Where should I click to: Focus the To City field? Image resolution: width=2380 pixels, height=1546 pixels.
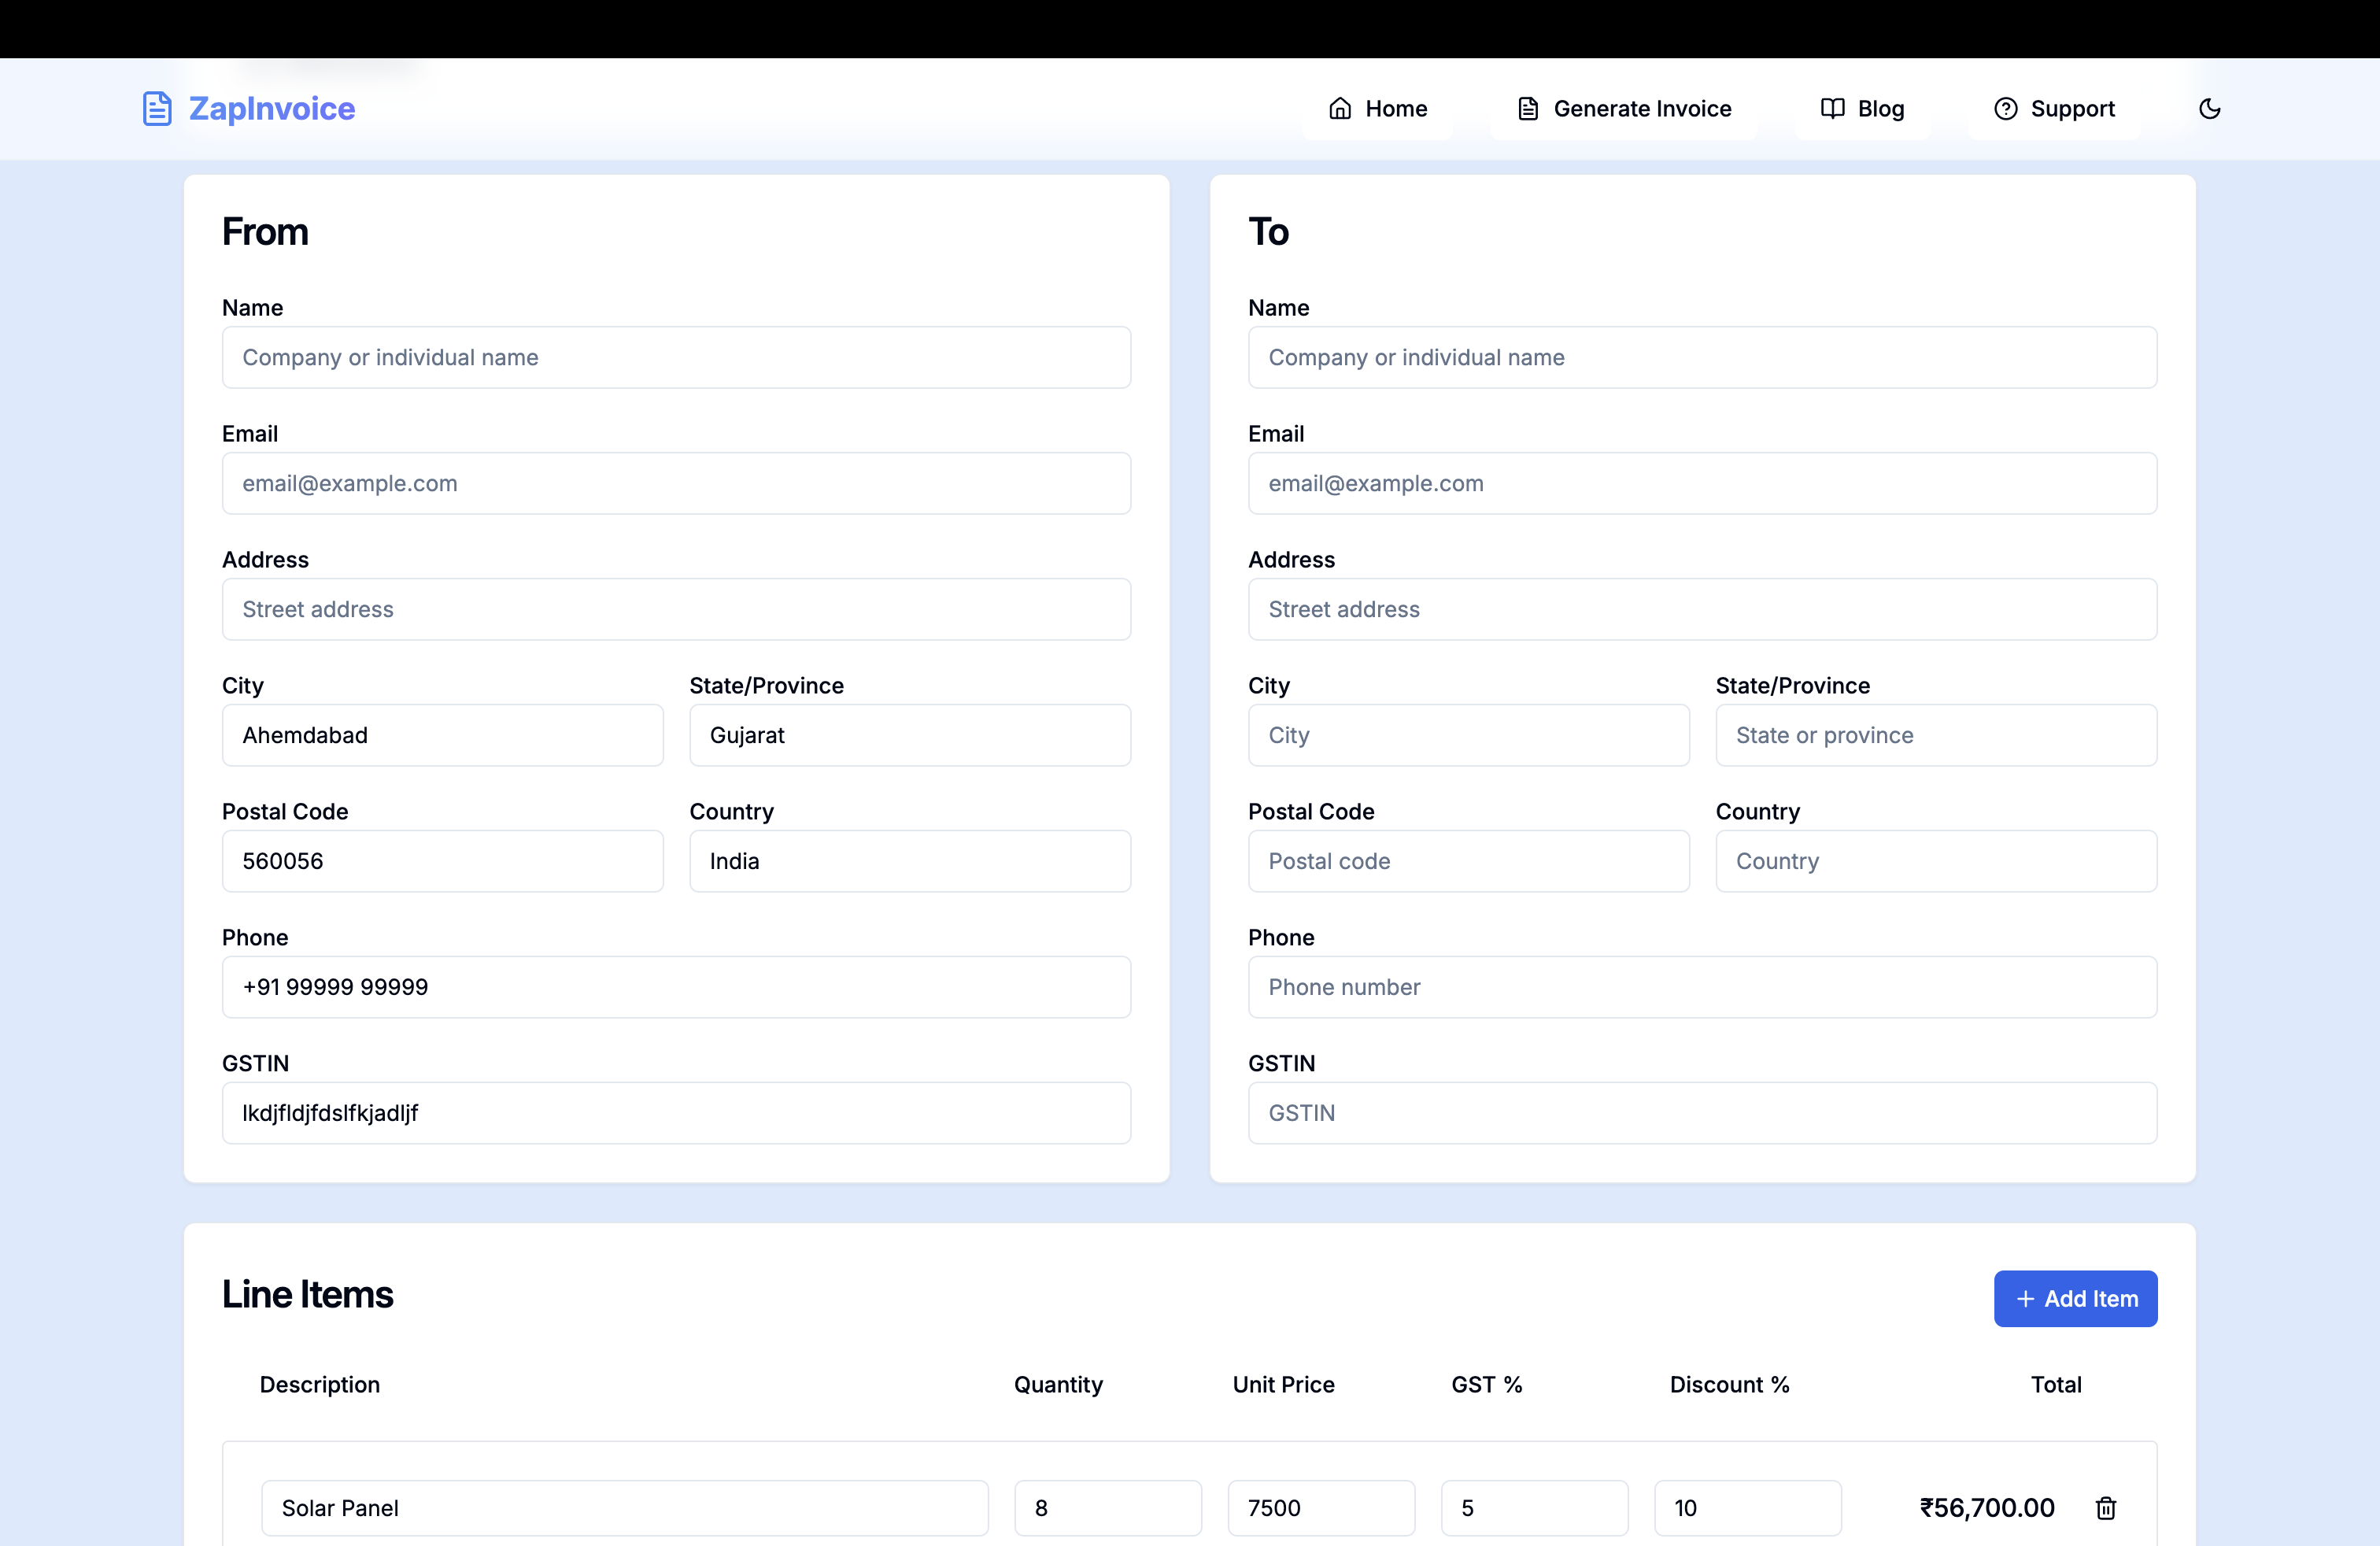point(1468,735)
